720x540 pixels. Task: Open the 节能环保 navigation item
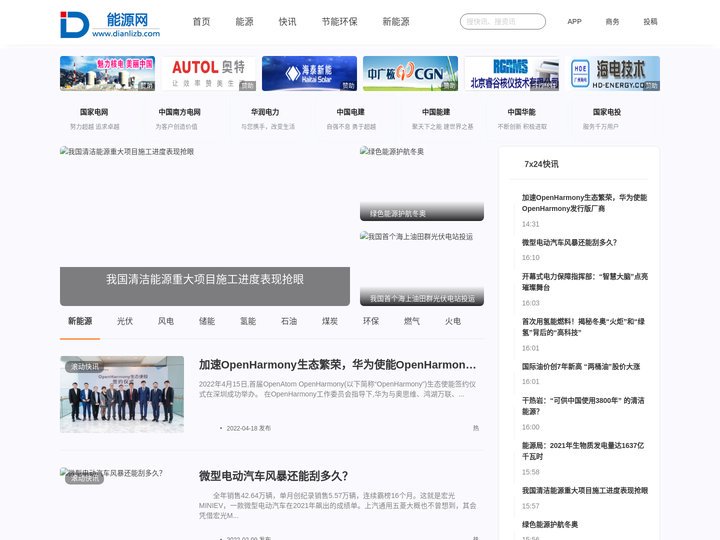pyautogui.click(x=339, y=22)
